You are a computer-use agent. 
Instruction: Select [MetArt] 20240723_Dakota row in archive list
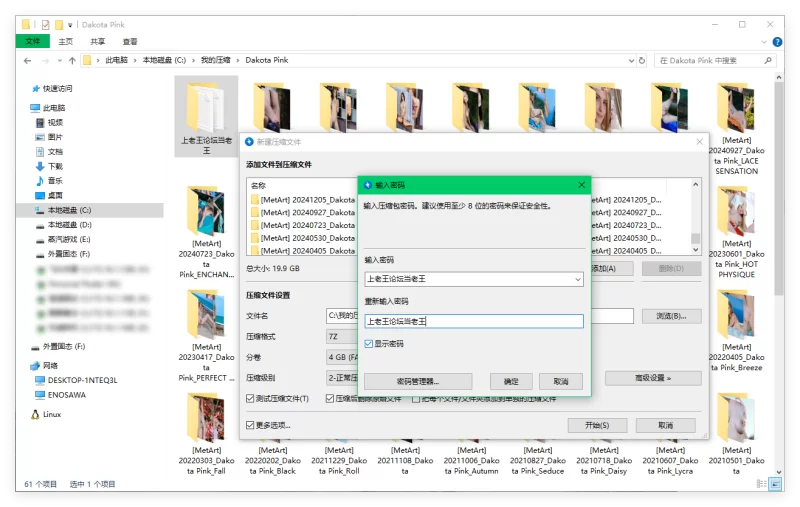pyautogui.click(x=304, y=225)
